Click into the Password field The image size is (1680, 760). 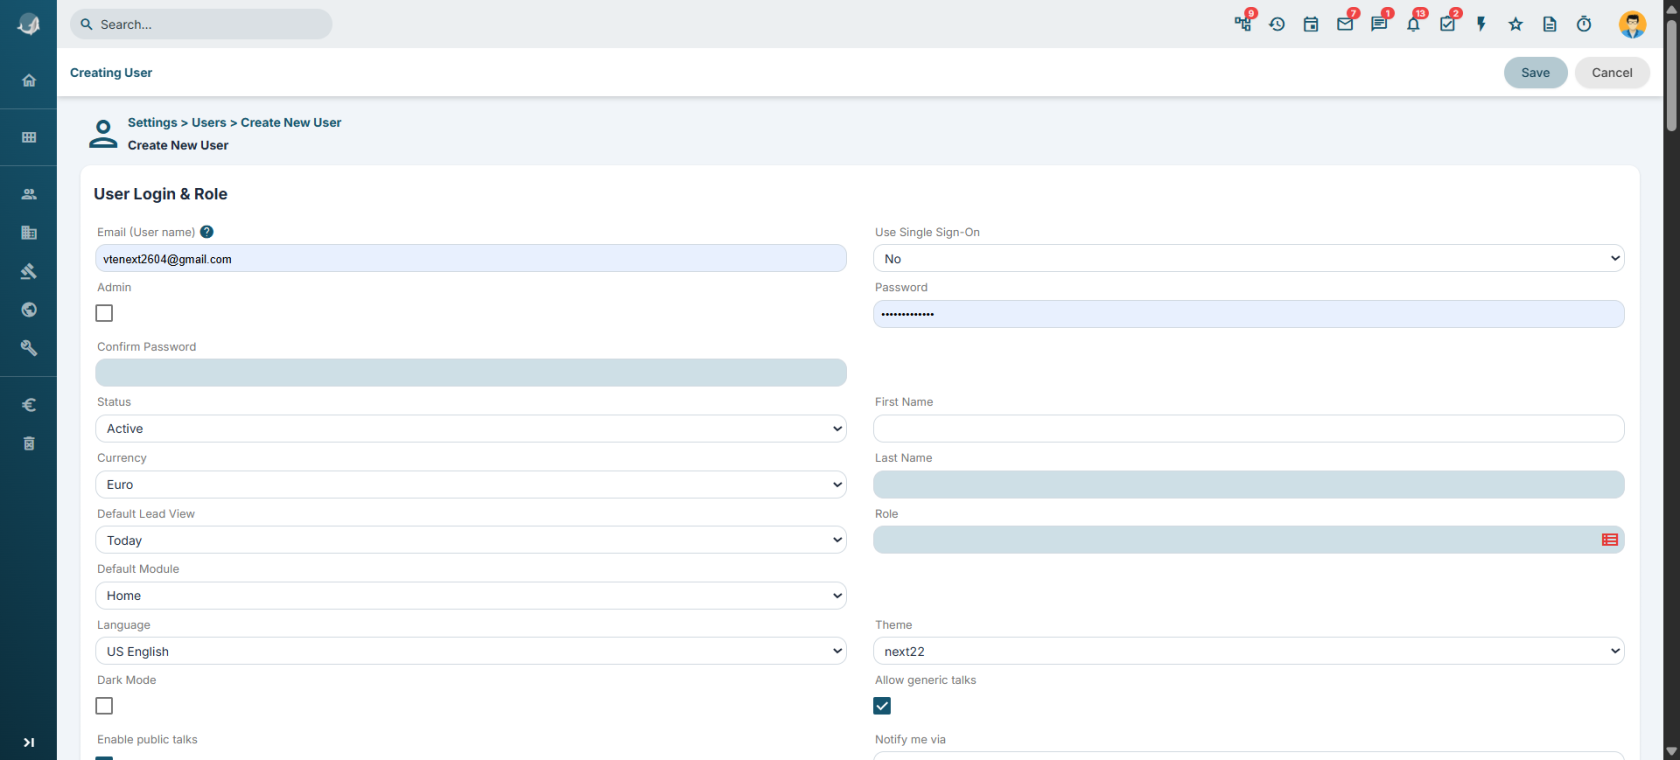[1248, 314]
